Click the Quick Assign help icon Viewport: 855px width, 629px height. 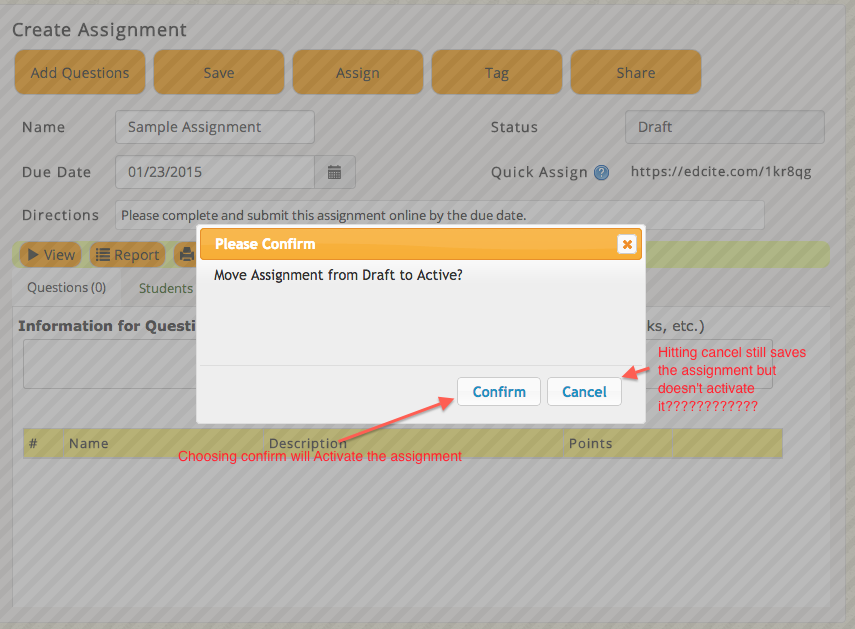(601, 172)
